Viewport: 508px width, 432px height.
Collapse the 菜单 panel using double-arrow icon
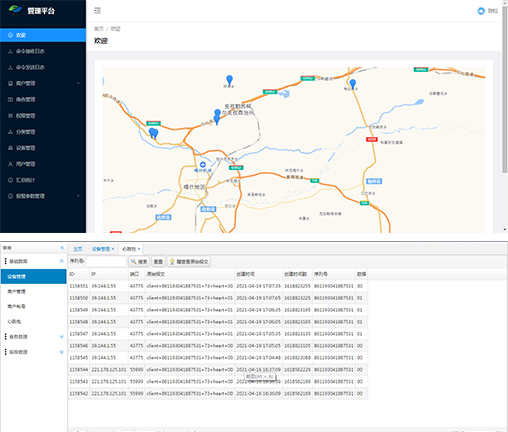click(x=62, y=248)
